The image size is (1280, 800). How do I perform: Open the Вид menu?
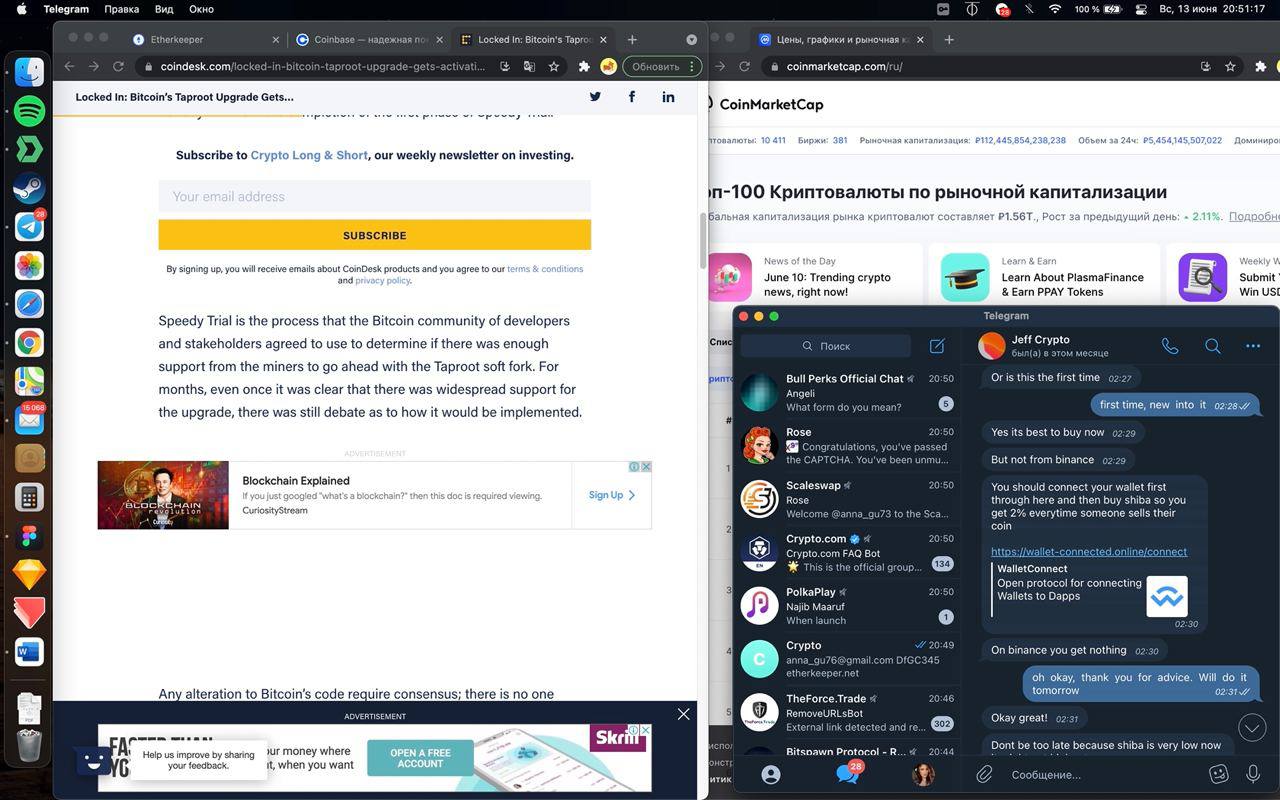(x=164, y=9)
